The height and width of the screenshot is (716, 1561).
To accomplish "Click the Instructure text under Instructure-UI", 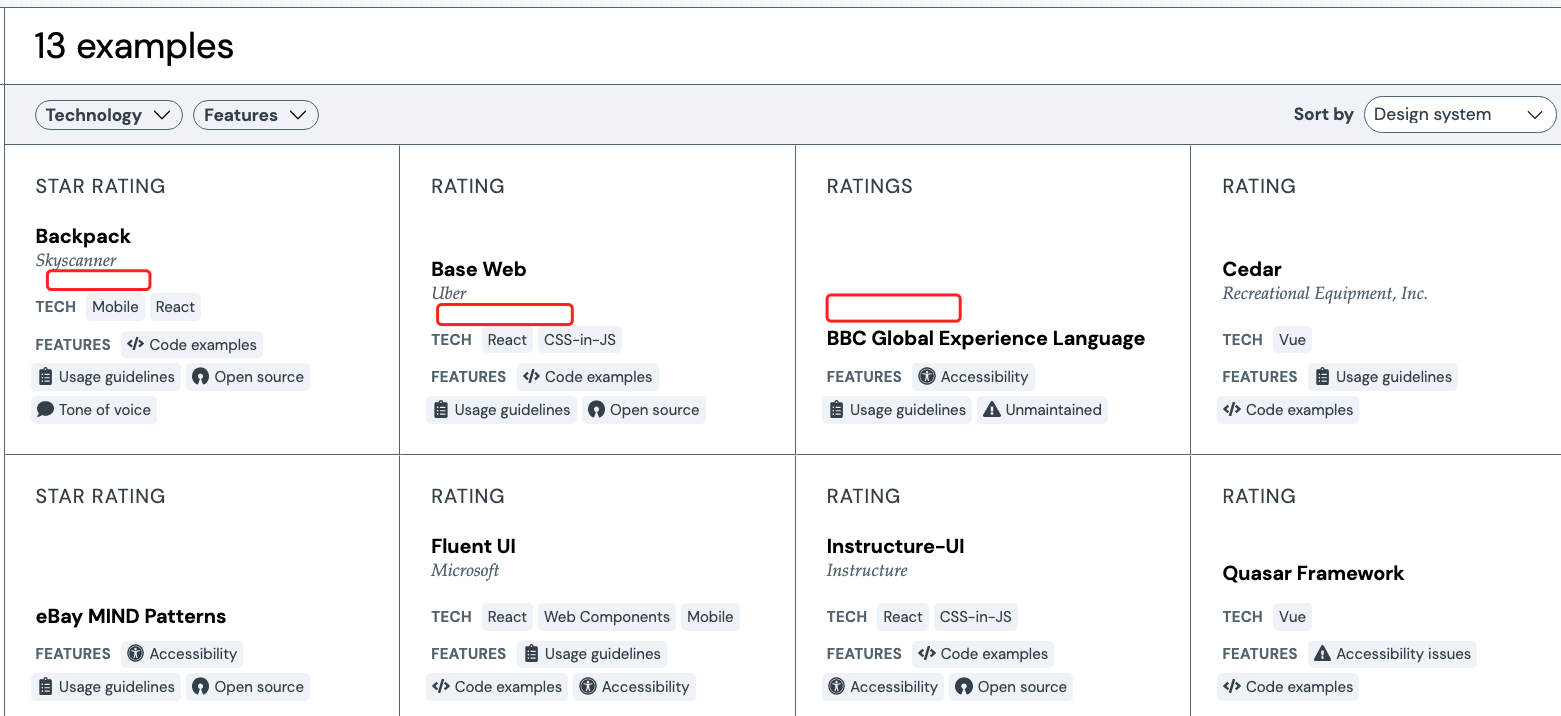I will tap(867, 571).
